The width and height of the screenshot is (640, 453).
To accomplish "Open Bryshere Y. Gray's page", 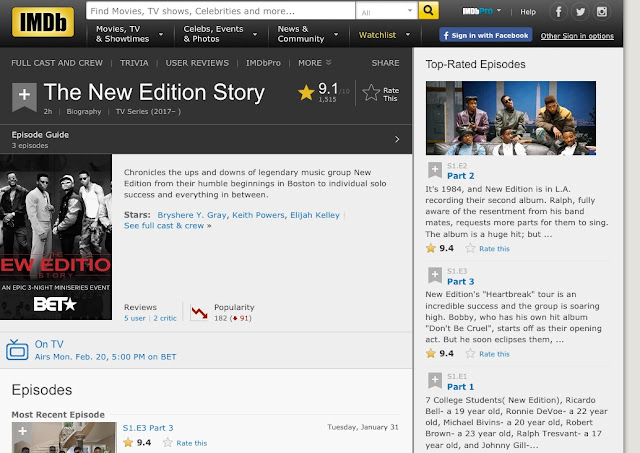I will tap(192, 215).
